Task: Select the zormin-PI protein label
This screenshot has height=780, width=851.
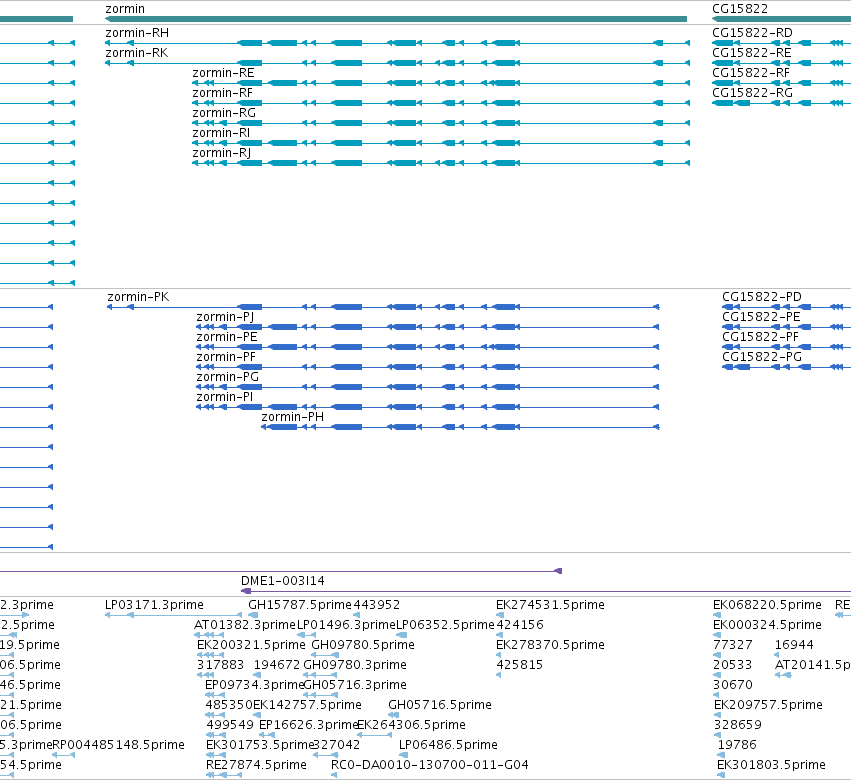Action: 225,397
